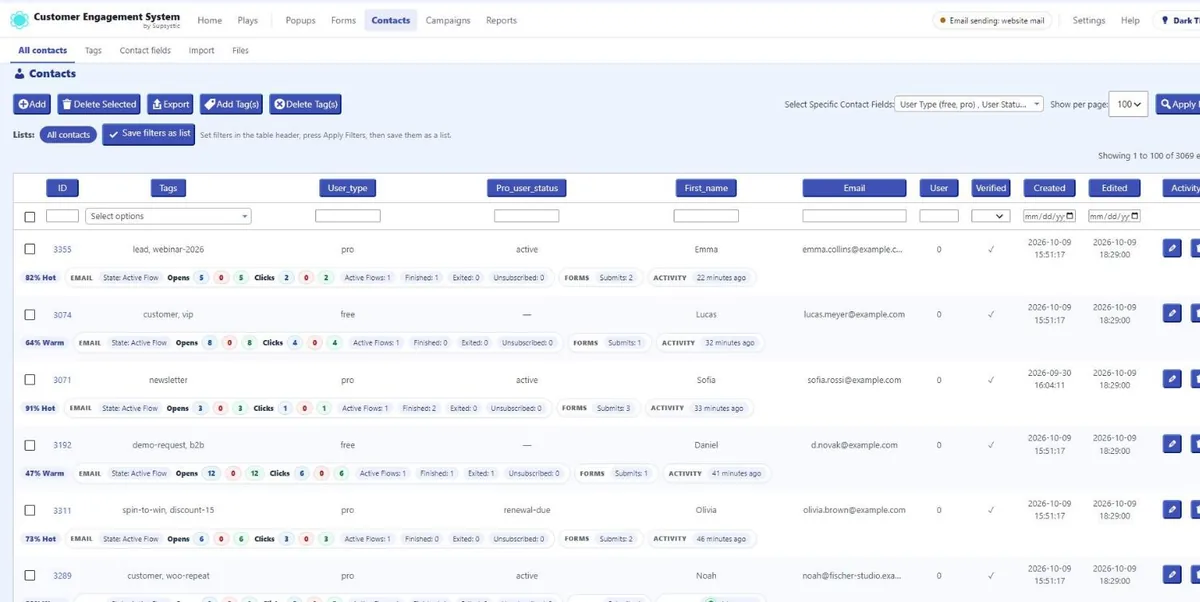This screenshot has height=602, width=1200.
Task: Open the edit pencil icon on Noah's row
Action: click(x=1172, y=575)
